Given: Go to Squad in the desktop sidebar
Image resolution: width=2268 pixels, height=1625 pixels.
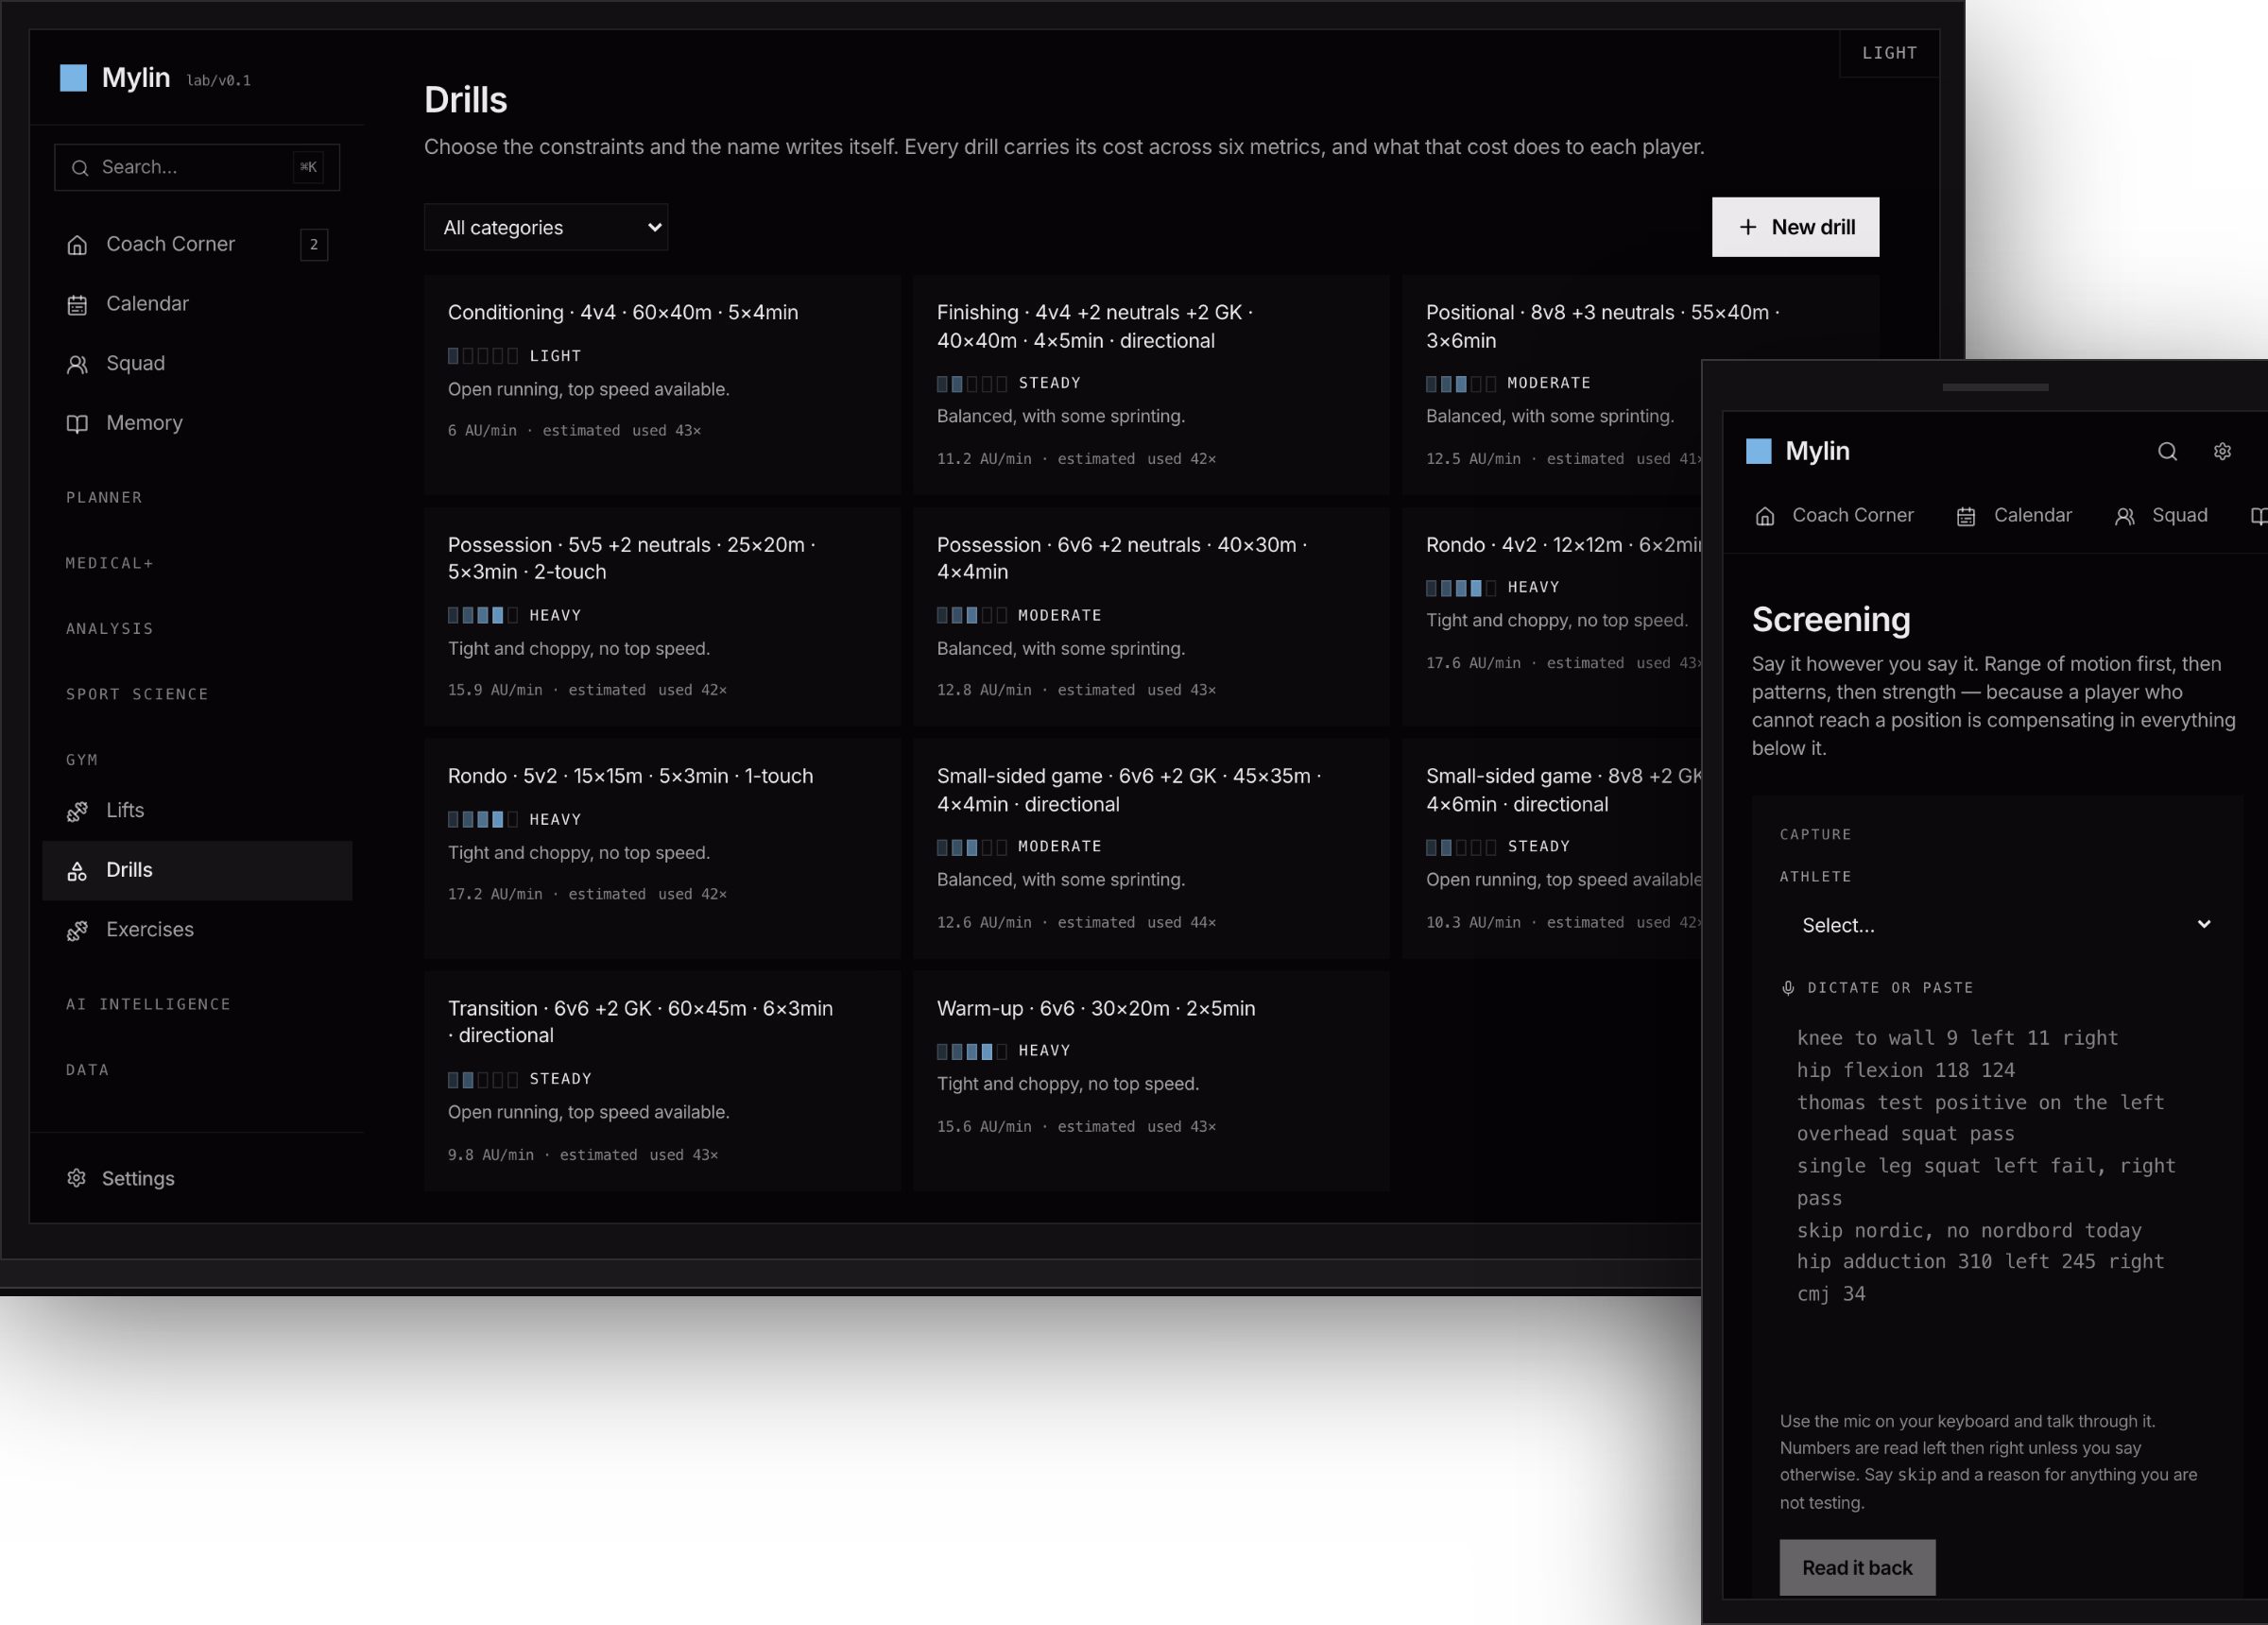Looking at the screenshot, I should click(x=197, y=364).
